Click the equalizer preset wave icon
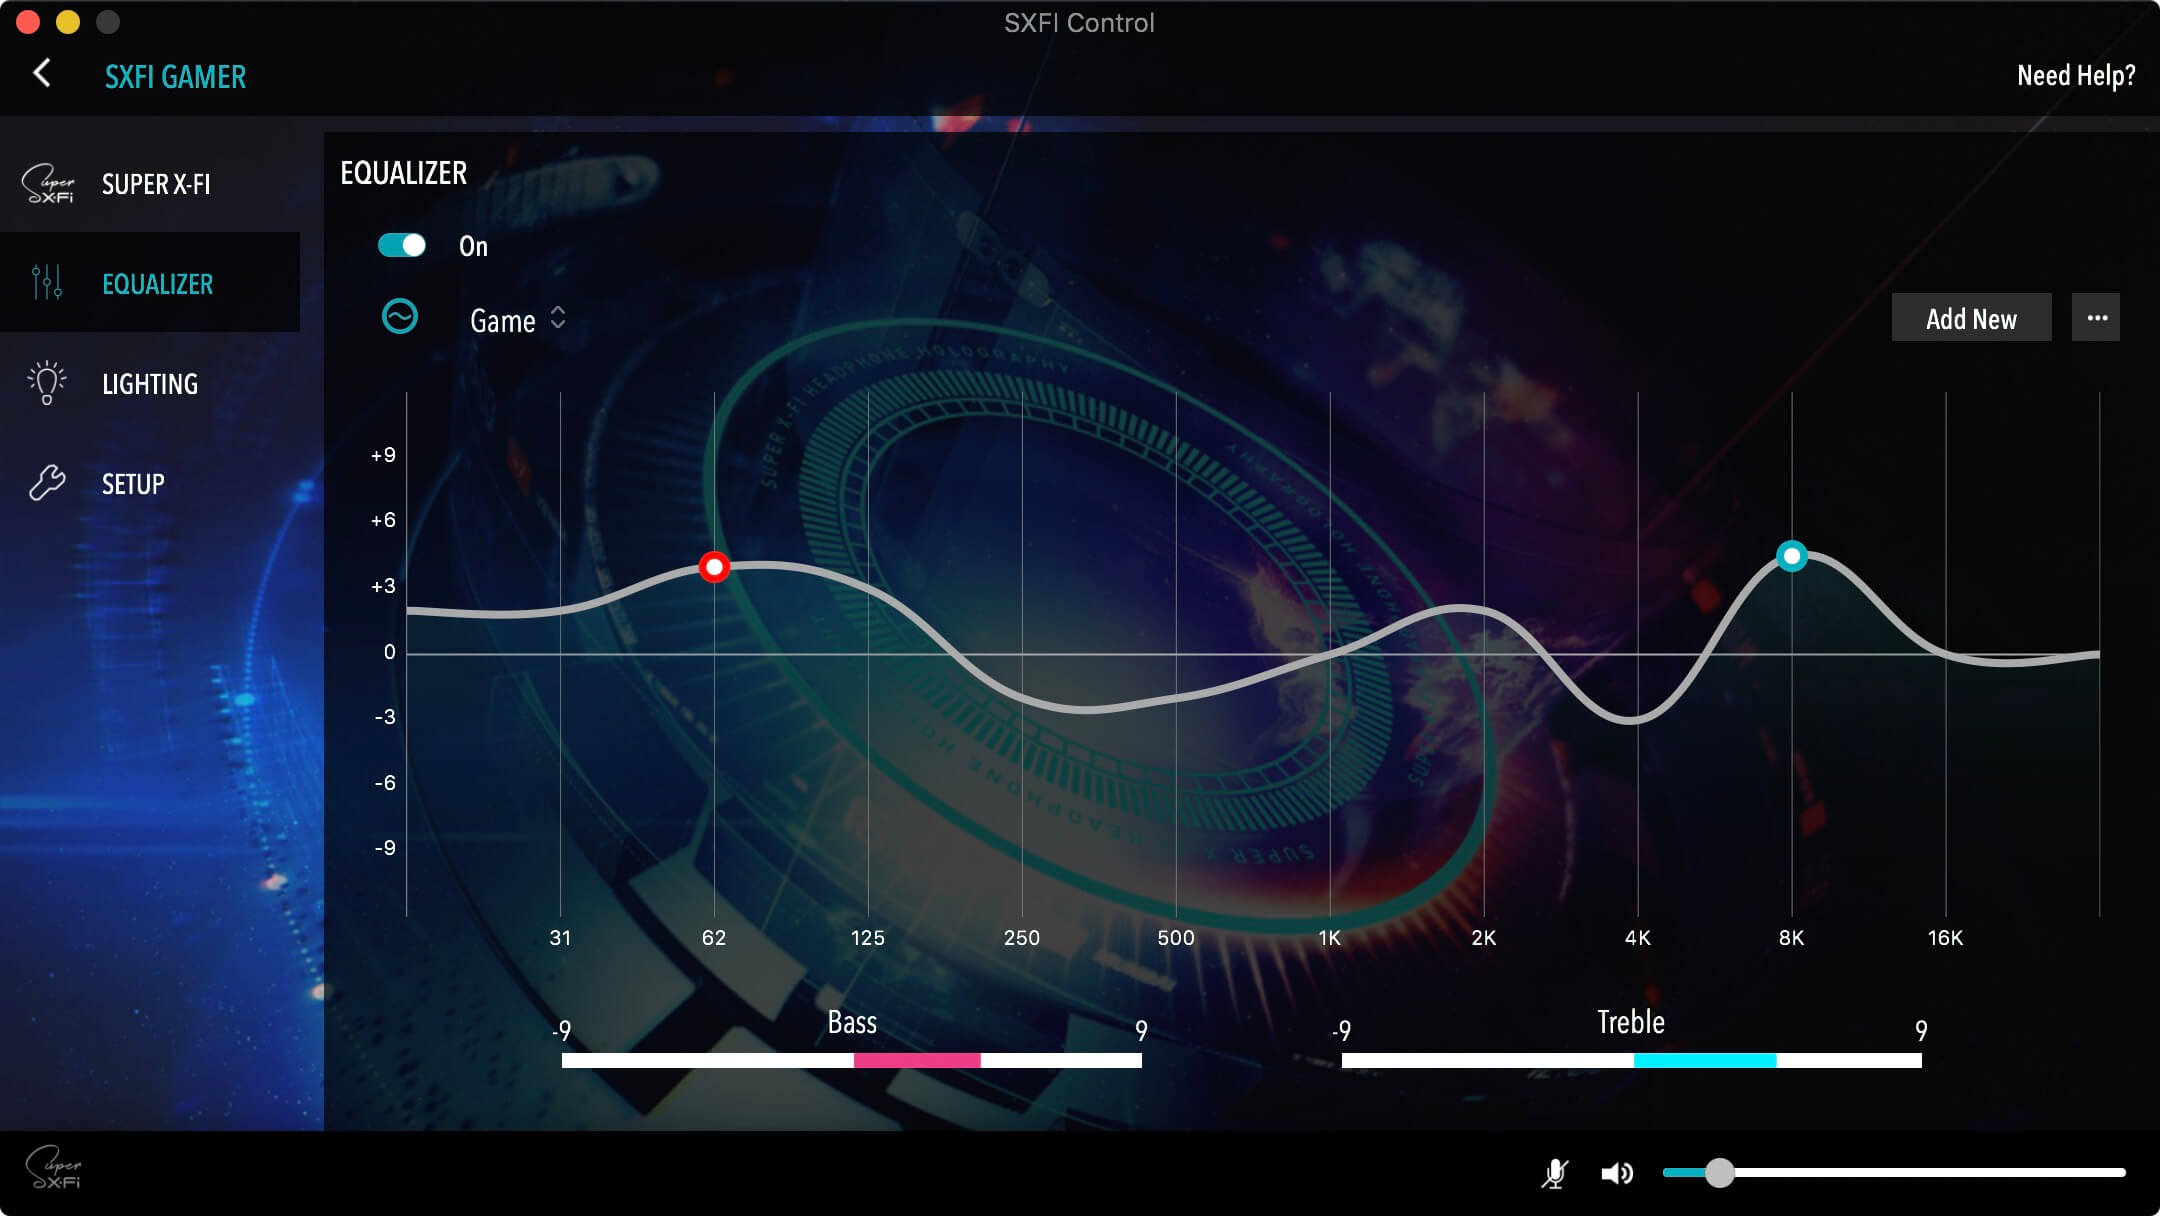This screenshot has width=2160, height=1216. 399,318
